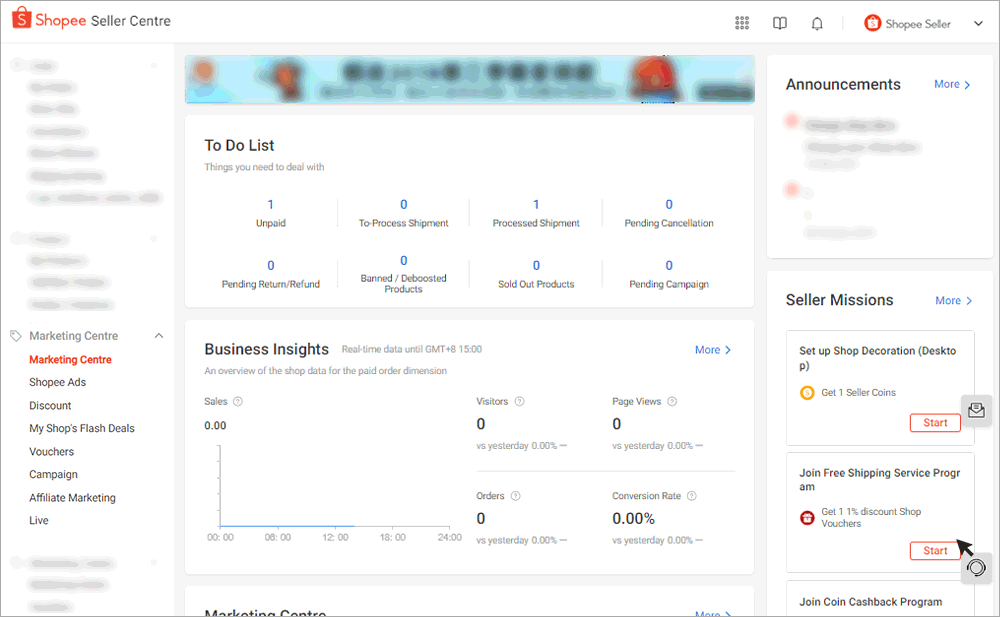The height and width of the screenshot is (617, 1000).
Task: Collapse the Marketing Centre sidebar section
Action: [158, 335]
